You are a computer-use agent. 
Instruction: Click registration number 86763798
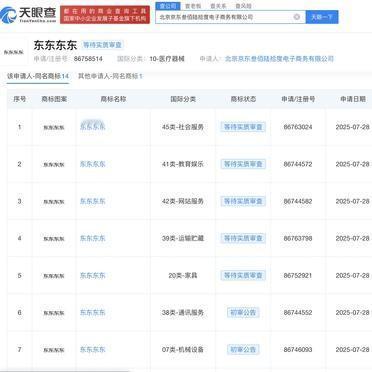pos(298,238)
